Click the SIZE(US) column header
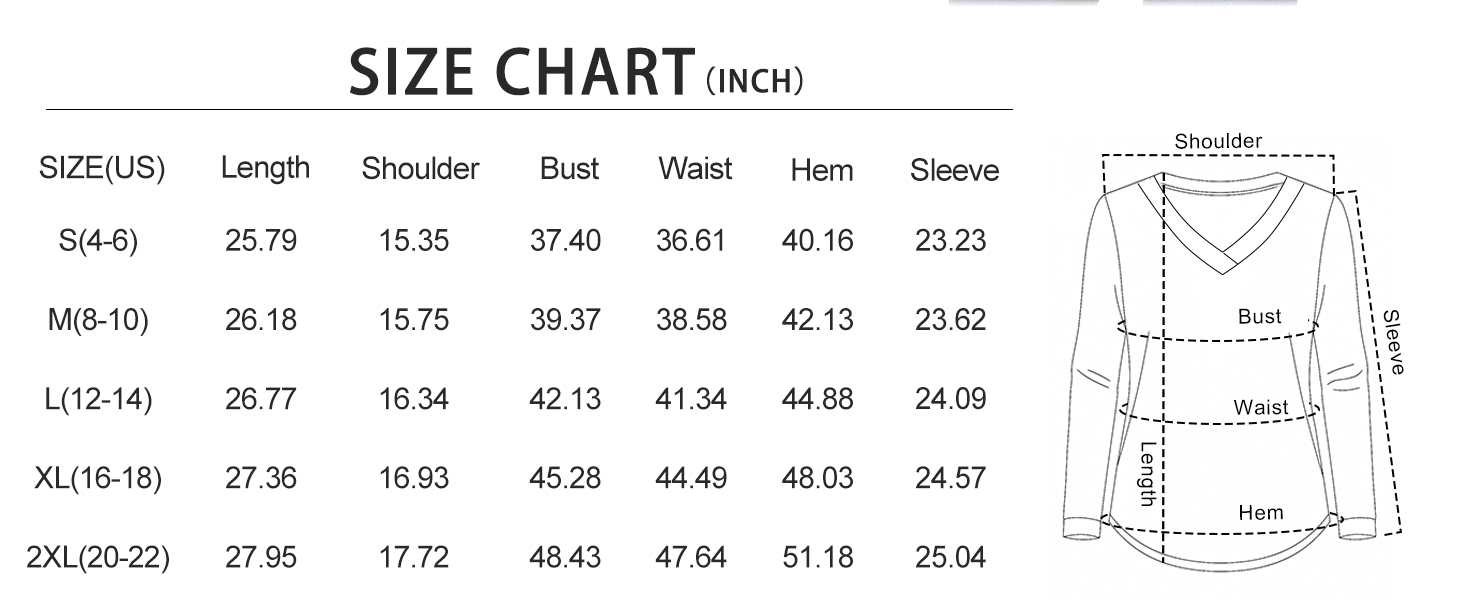1464x600 pixels. 101,168
